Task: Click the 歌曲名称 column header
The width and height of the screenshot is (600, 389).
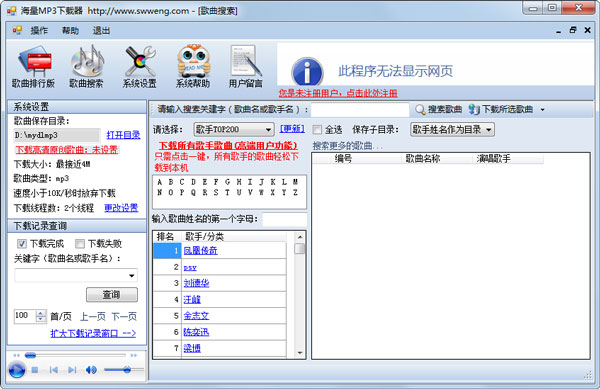Action: pos(423,158)
